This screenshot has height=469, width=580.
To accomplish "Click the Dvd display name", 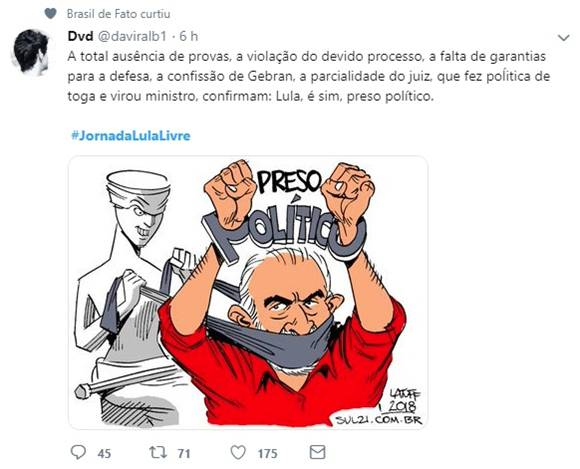I will [x=80, y=36].
